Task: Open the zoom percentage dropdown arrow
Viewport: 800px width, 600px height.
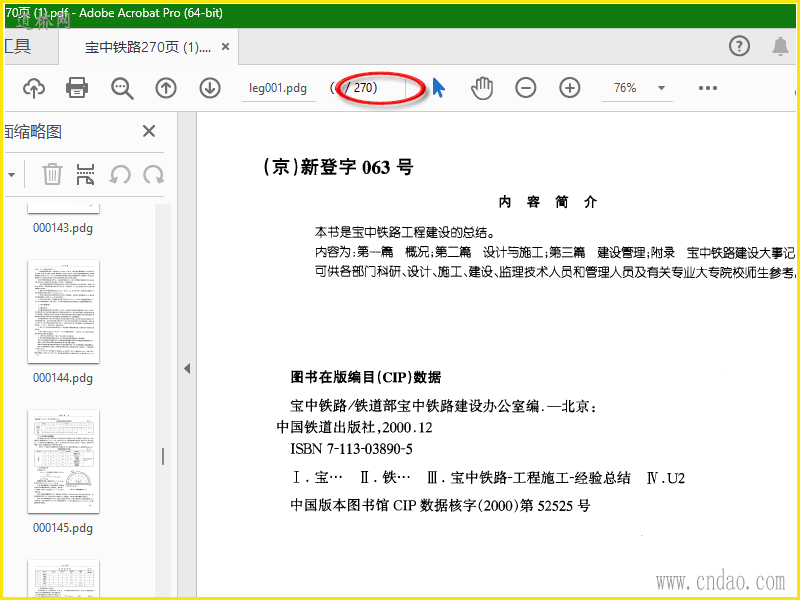Action: coord(661,88)
